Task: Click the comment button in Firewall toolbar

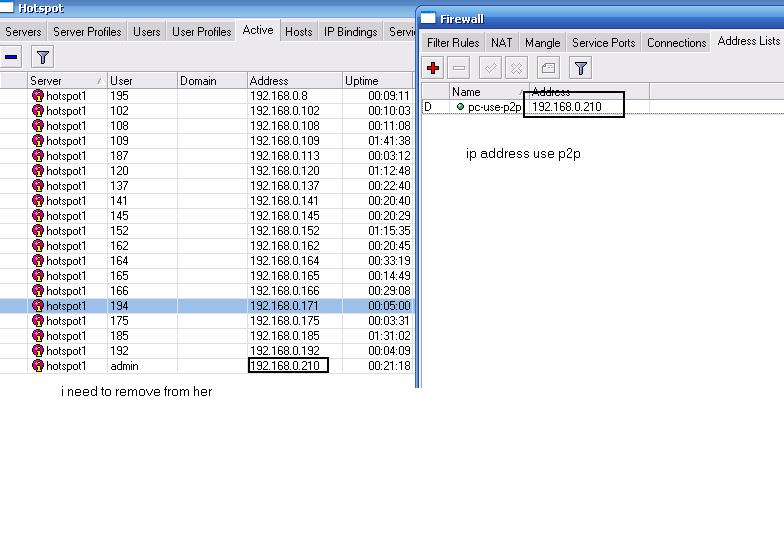Action: [548, 68]
